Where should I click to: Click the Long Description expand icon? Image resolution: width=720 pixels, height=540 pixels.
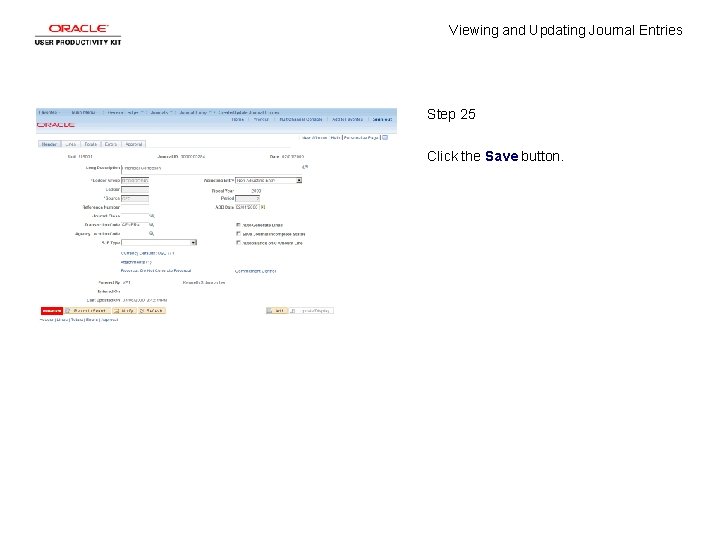305,167
